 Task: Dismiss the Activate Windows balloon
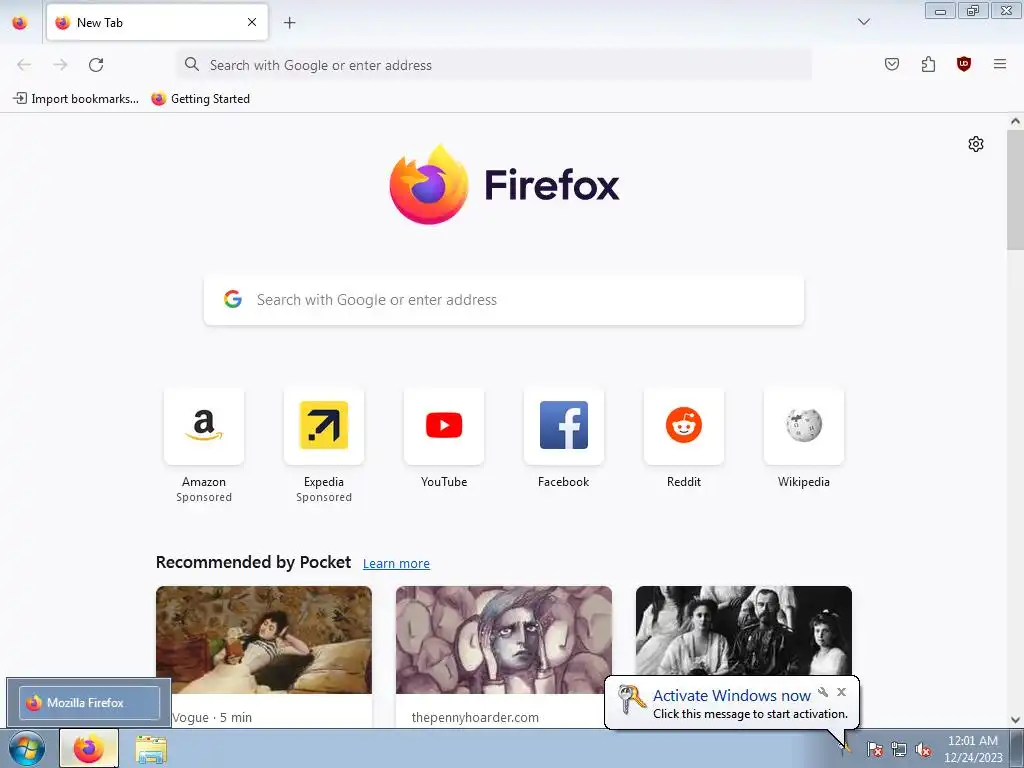(x=841, y=692)
